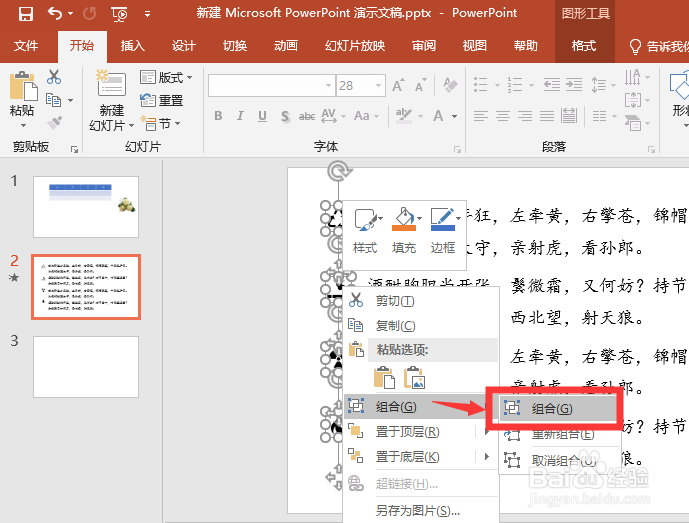
Task: Click the increase indent icon
Action: tap(573, 84)
